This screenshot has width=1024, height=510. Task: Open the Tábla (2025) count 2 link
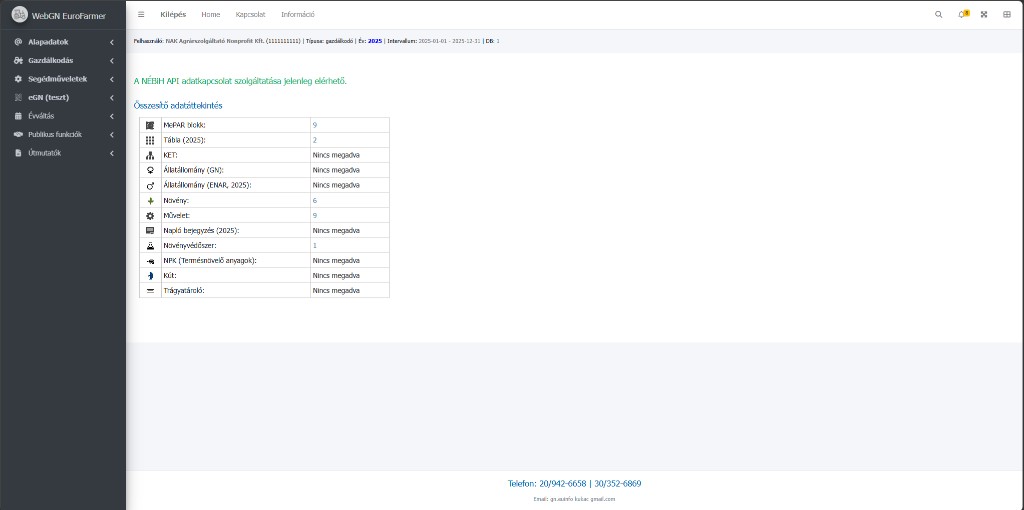click(315, 140)
